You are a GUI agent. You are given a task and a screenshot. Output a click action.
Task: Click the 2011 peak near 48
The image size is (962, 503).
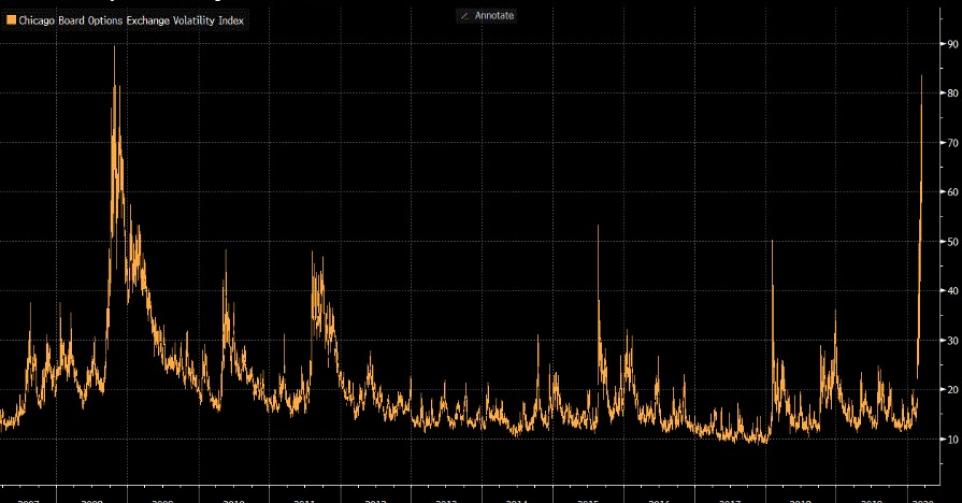click(312, 252)
